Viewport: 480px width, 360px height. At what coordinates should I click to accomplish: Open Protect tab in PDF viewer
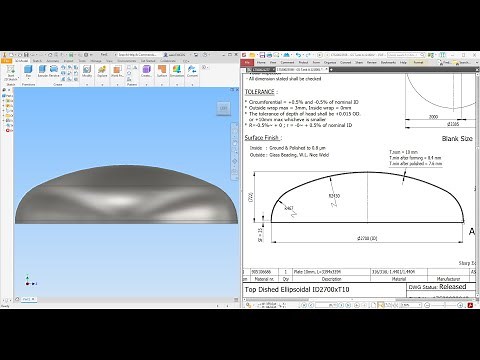click(303, 62)
